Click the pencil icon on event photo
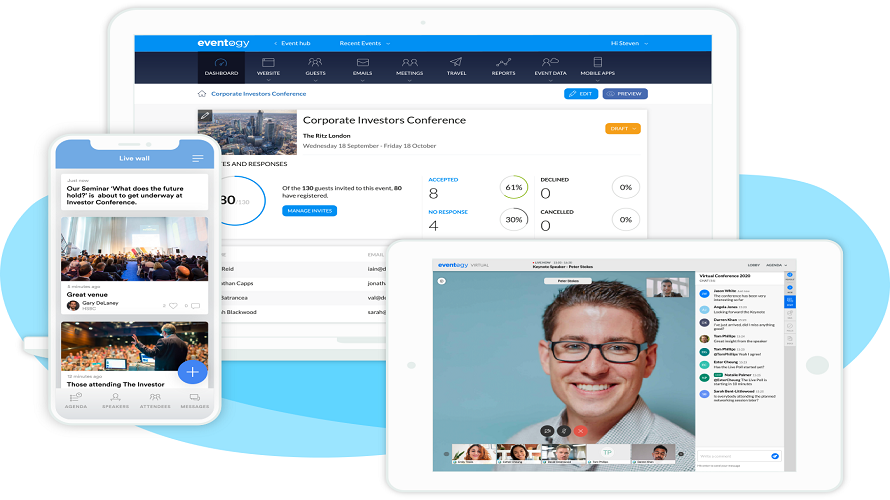Viewport: 890px width, 500px height. click(205, 116)
